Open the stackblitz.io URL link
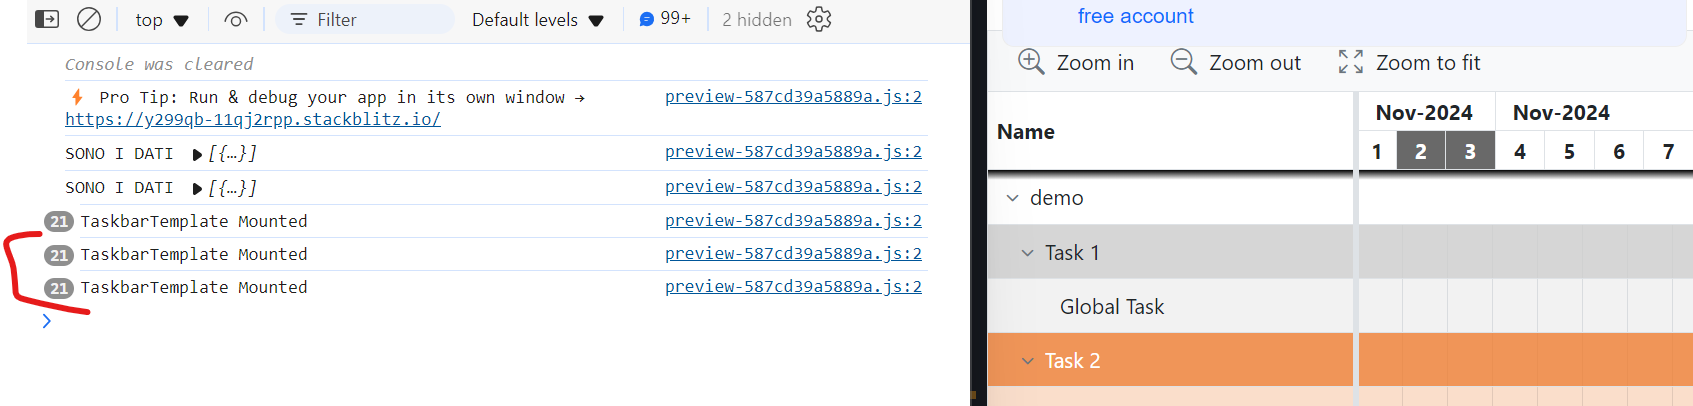 point(253,119)
